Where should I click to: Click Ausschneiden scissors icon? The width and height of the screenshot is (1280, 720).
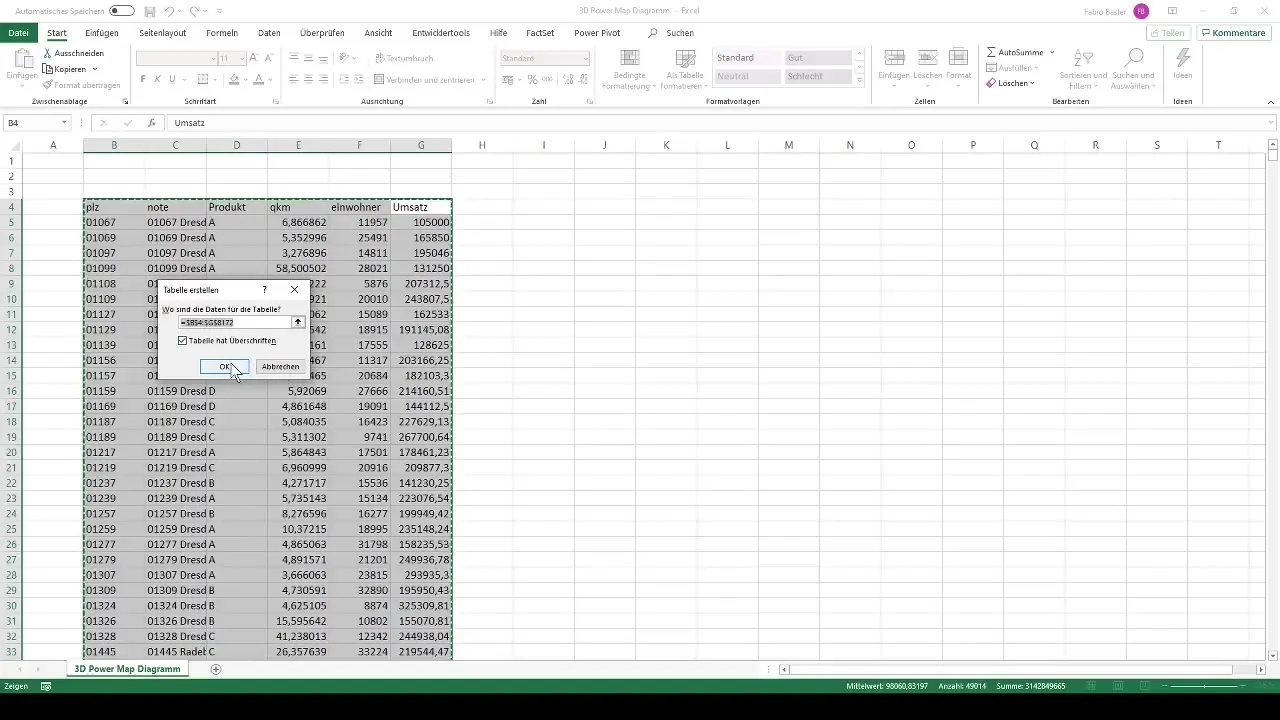[x=48, y=54]
